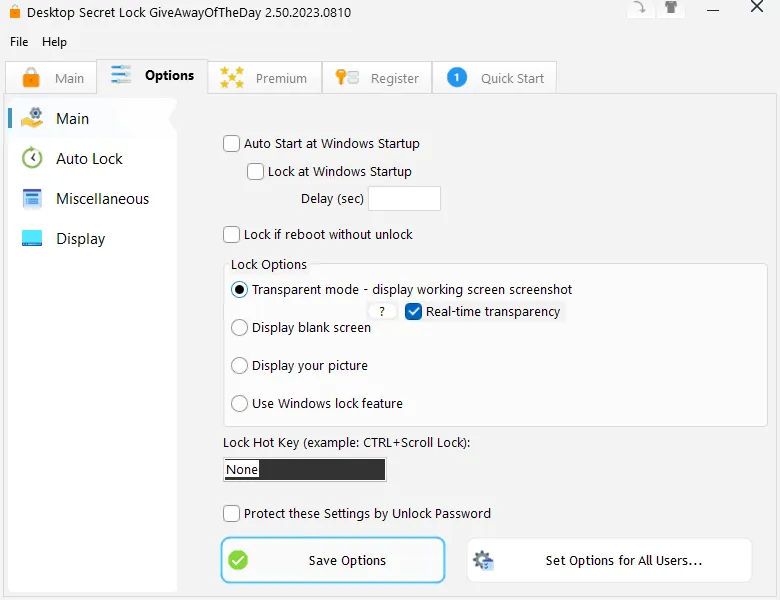
Task: Select Main in the options sidebar
Action: pos(92,119)
